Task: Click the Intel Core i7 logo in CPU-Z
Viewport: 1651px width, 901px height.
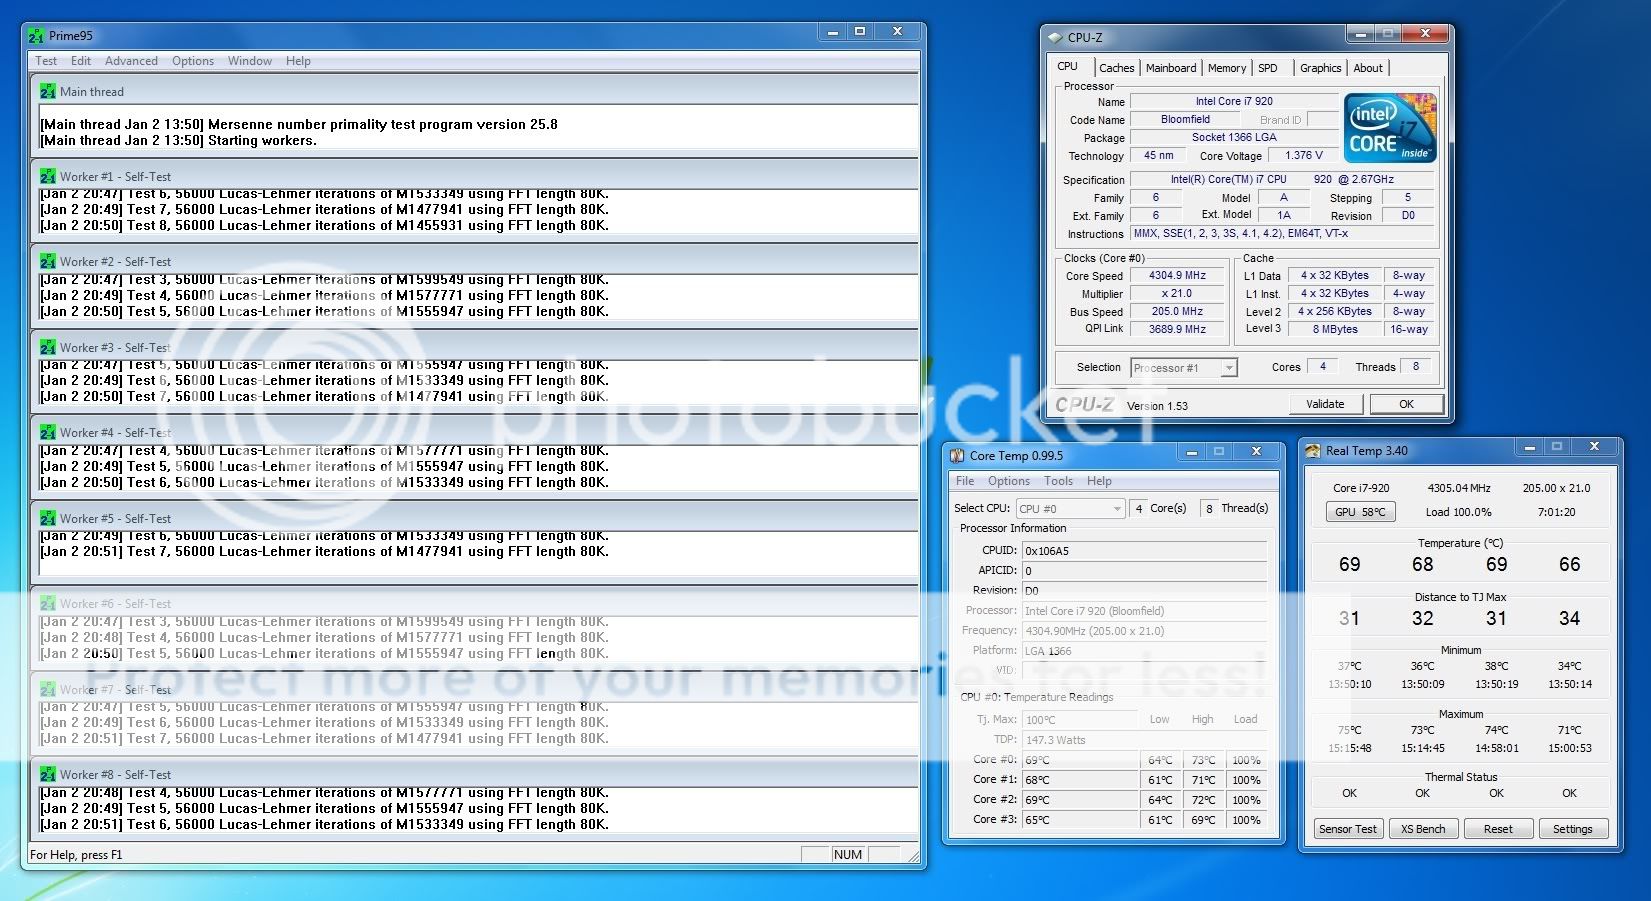Action: 1390,128
